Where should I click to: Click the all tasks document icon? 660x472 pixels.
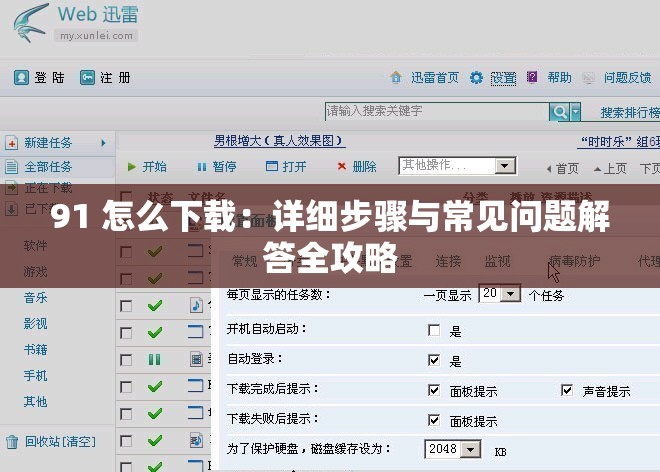click(x=11, y=167)
